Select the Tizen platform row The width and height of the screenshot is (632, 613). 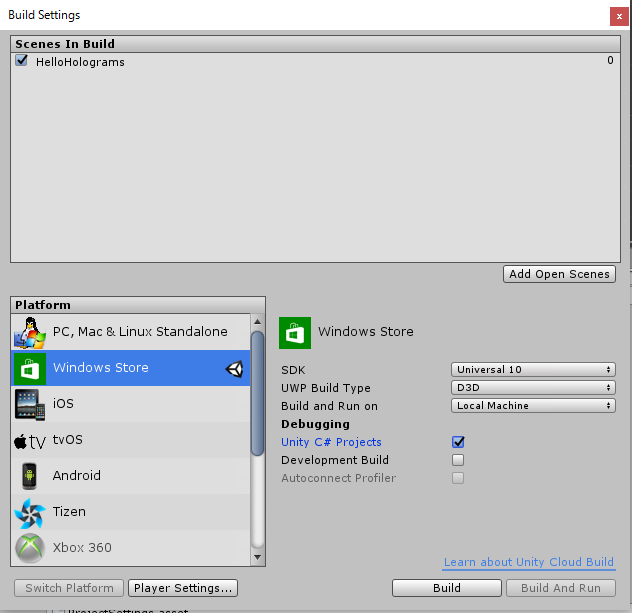131,512
